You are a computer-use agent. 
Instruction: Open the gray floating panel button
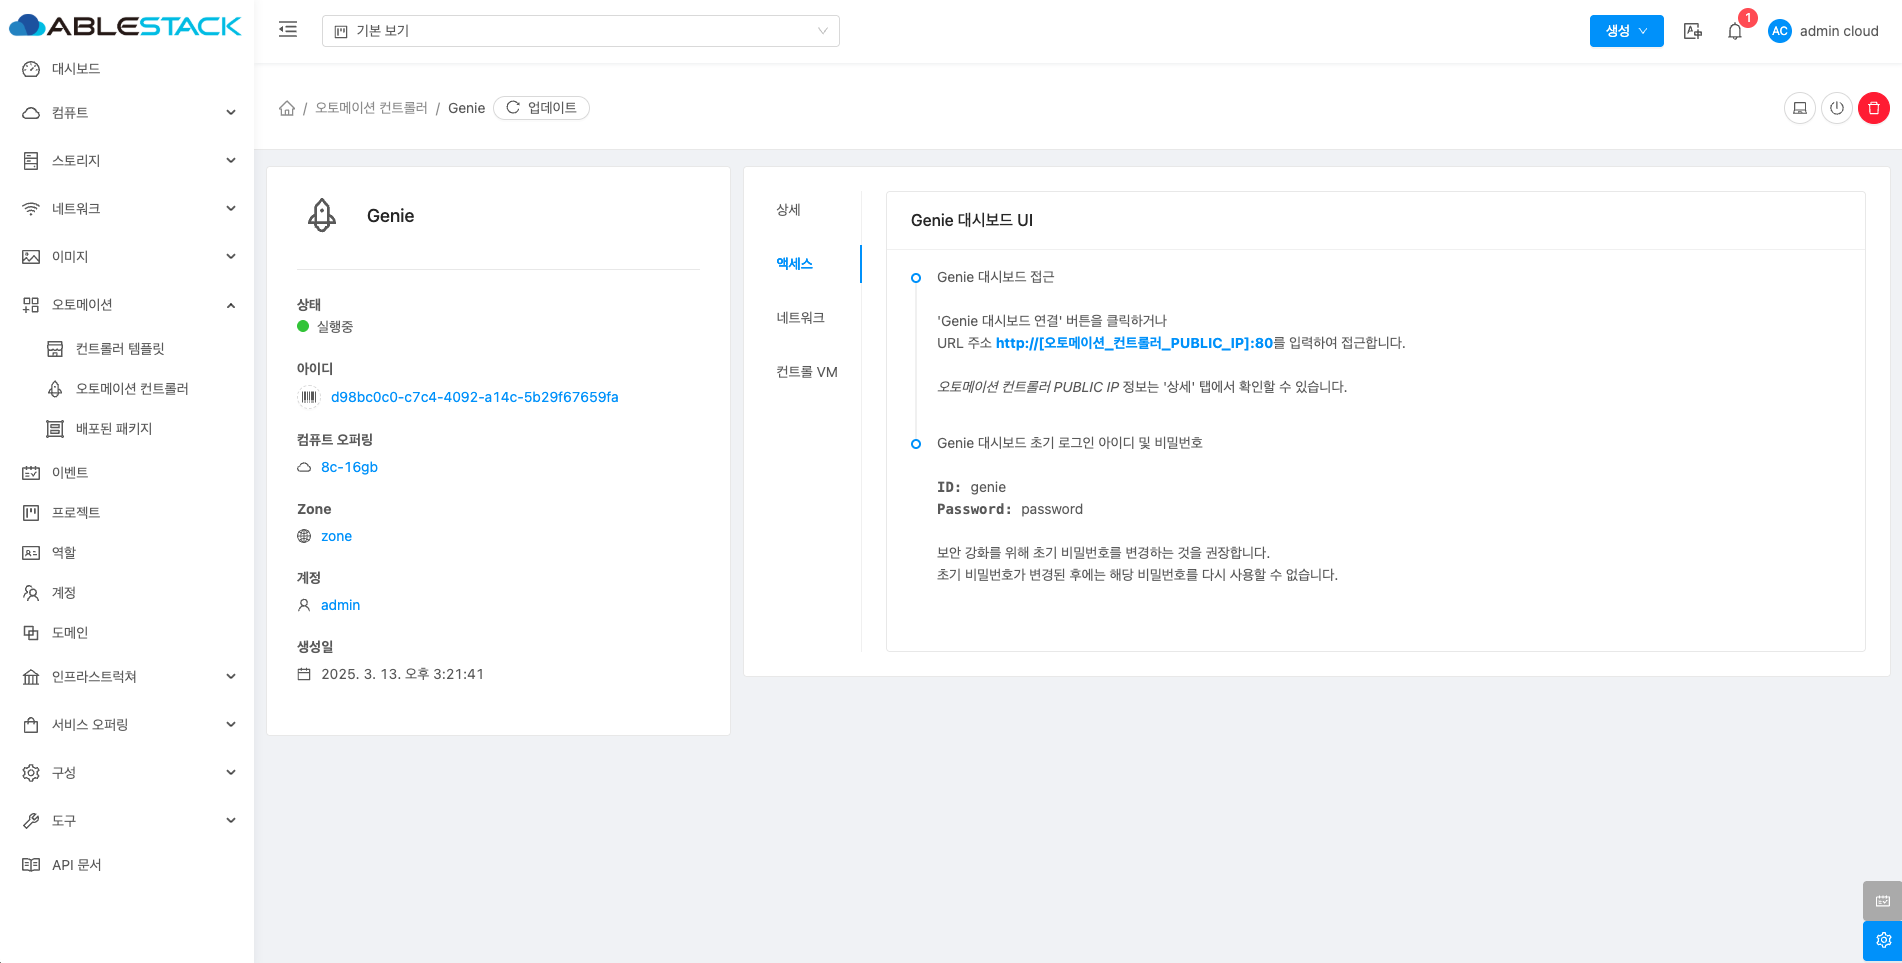pyautogui.click(x=1882, y=901)
